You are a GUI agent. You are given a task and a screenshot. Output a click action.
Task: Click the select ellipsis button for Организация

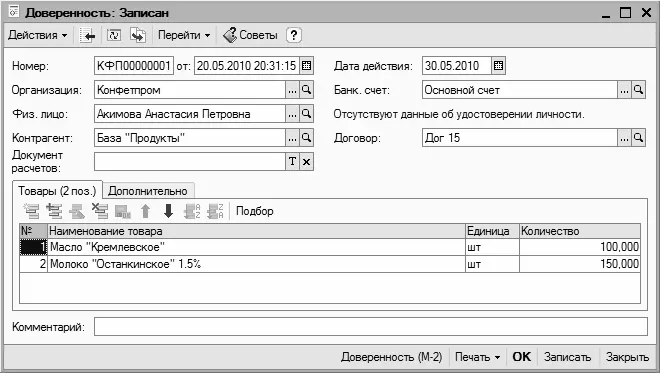[292, 90]
